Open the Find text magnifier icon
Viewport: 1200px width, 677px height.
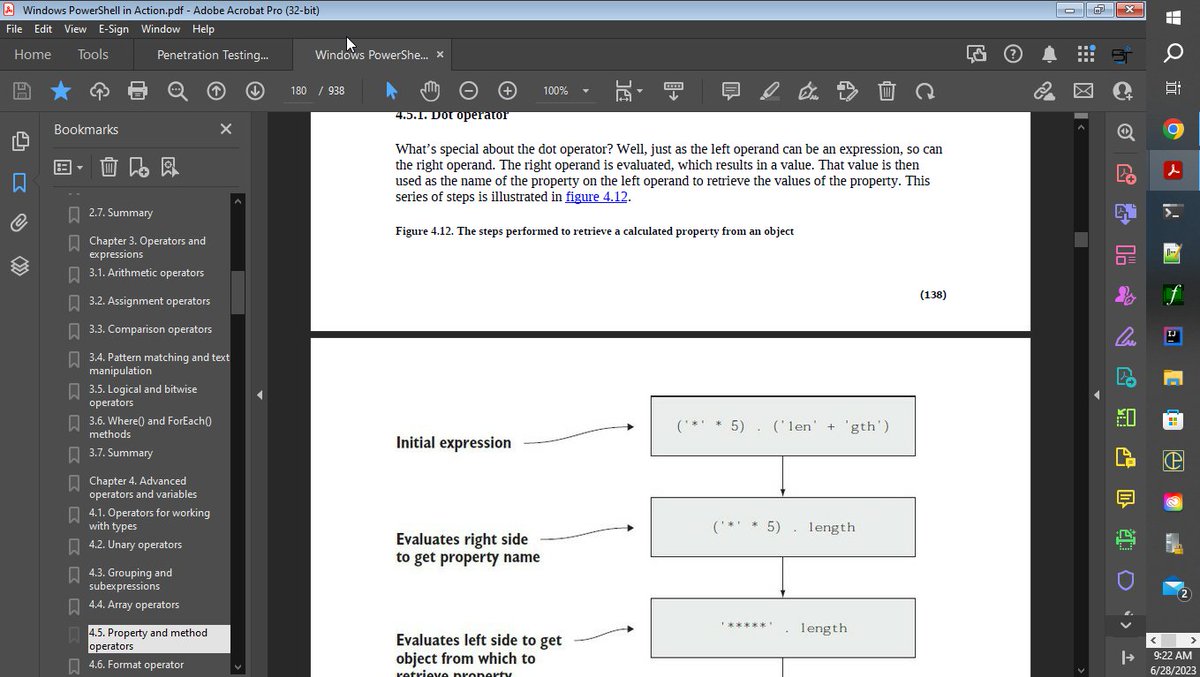pyautogui.click(x=177, y=91)
